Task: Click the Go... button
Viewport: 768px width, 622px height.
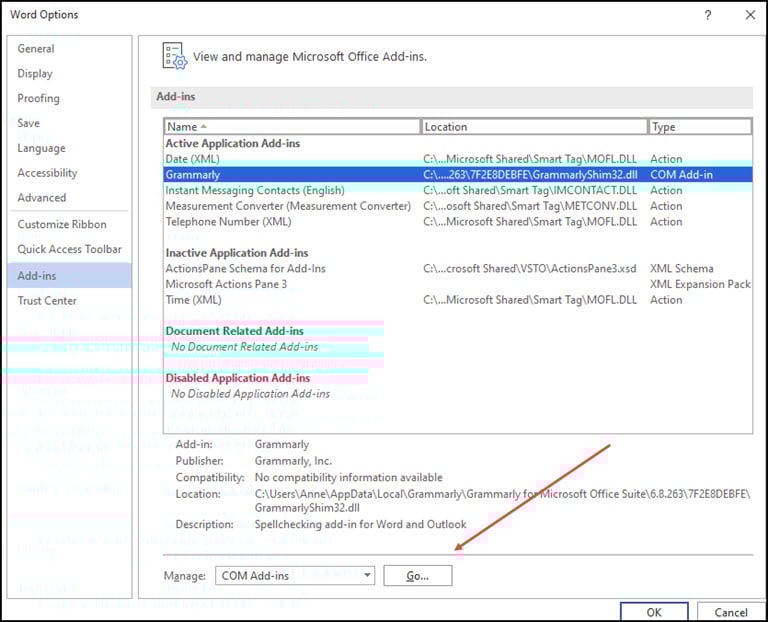Action: [417, 576]
